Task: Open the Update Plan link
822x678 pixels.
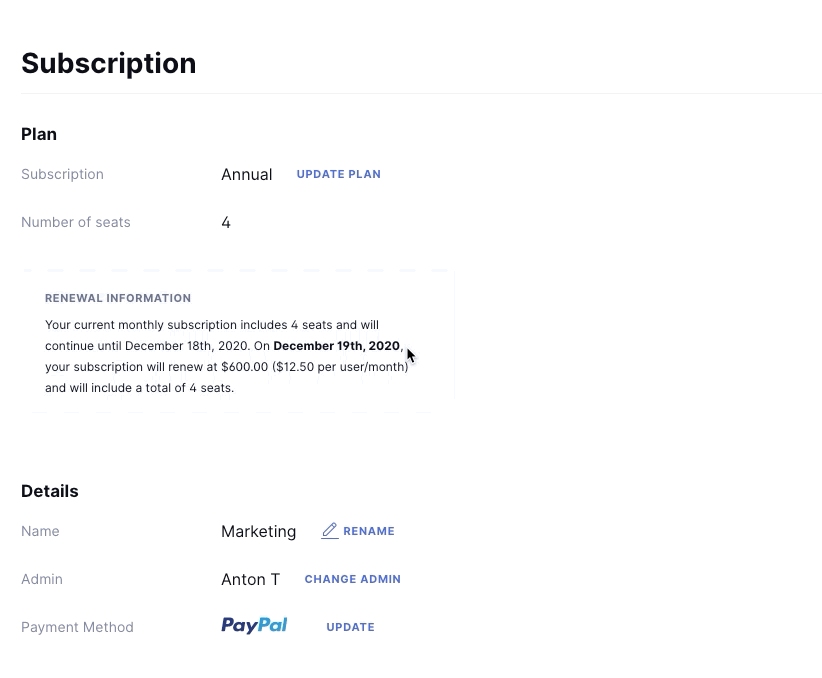Action: 338,174
